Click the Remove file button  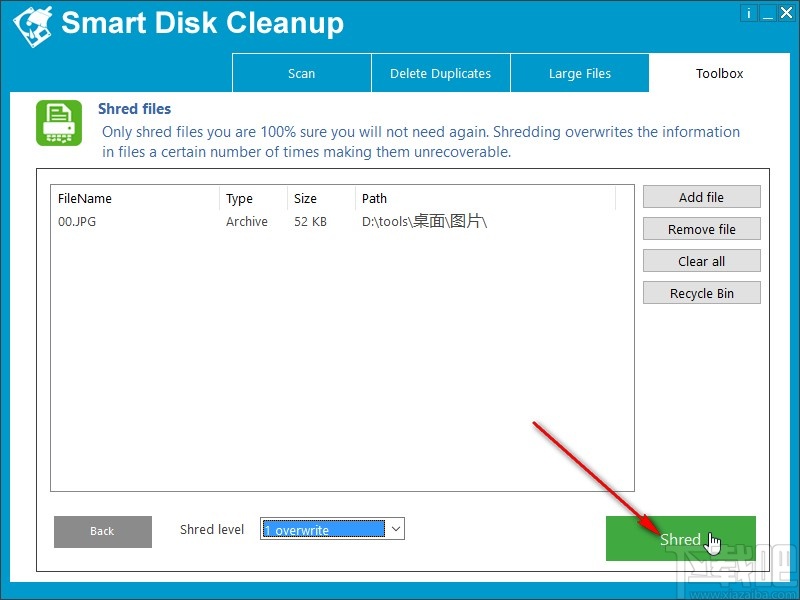(x=702, y=229)
